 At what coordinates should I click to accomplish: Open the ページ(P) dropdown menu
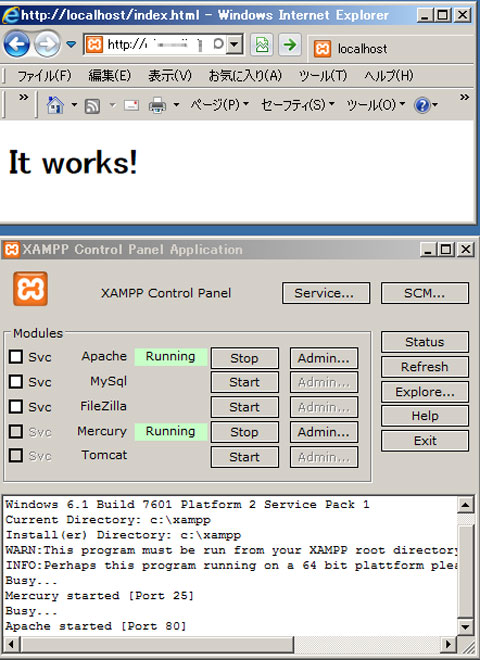[219, 104]
